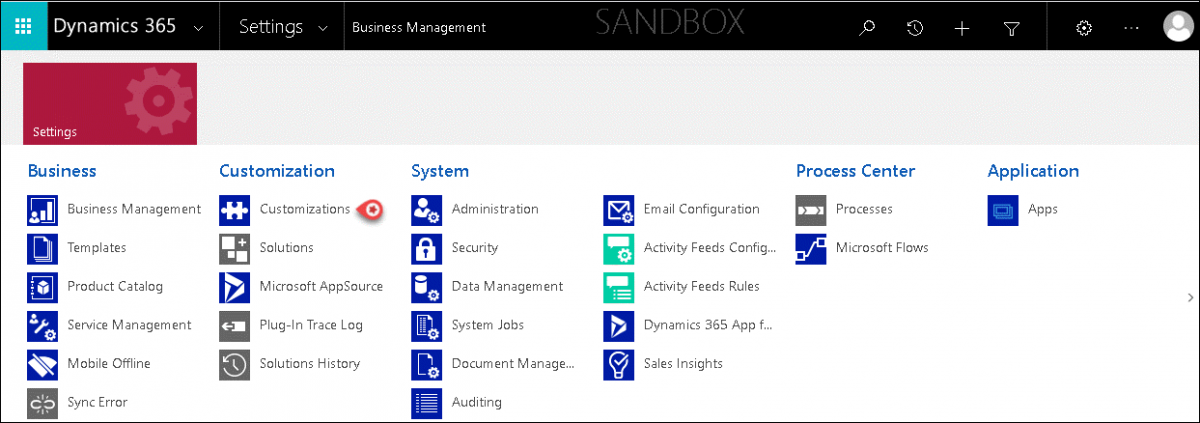Click the Customizations puzzle piece icon

point(234,210)
